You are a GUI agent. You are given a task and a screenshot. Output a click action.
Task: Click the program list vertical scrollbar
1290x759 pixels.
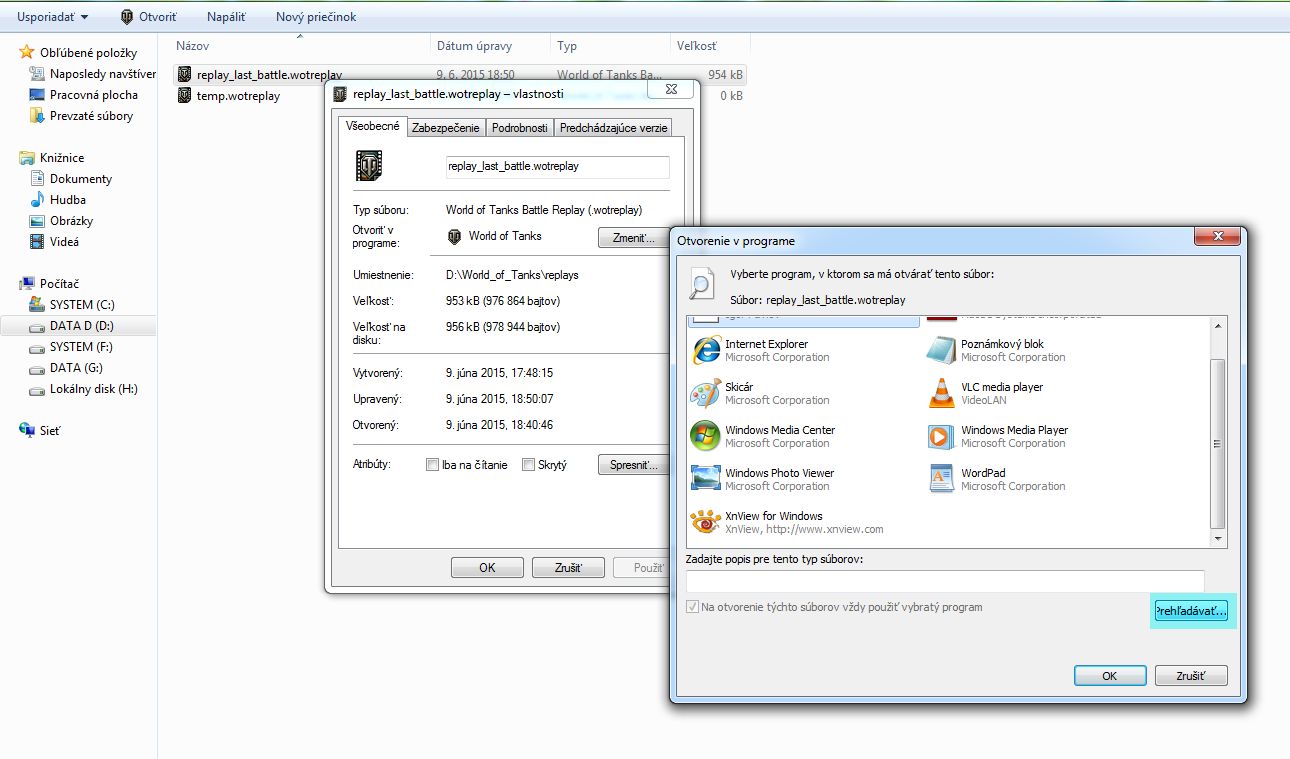pyautogui.click(x=1217, y=440)
